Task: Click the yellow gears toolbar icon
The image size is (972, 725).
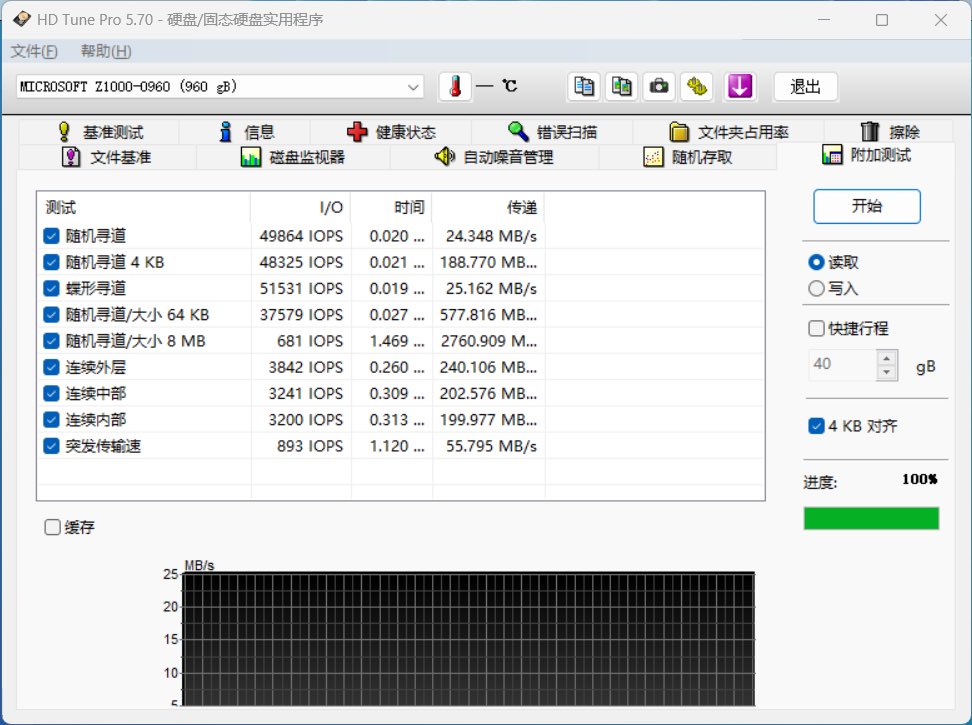Action: pos(697,87)
